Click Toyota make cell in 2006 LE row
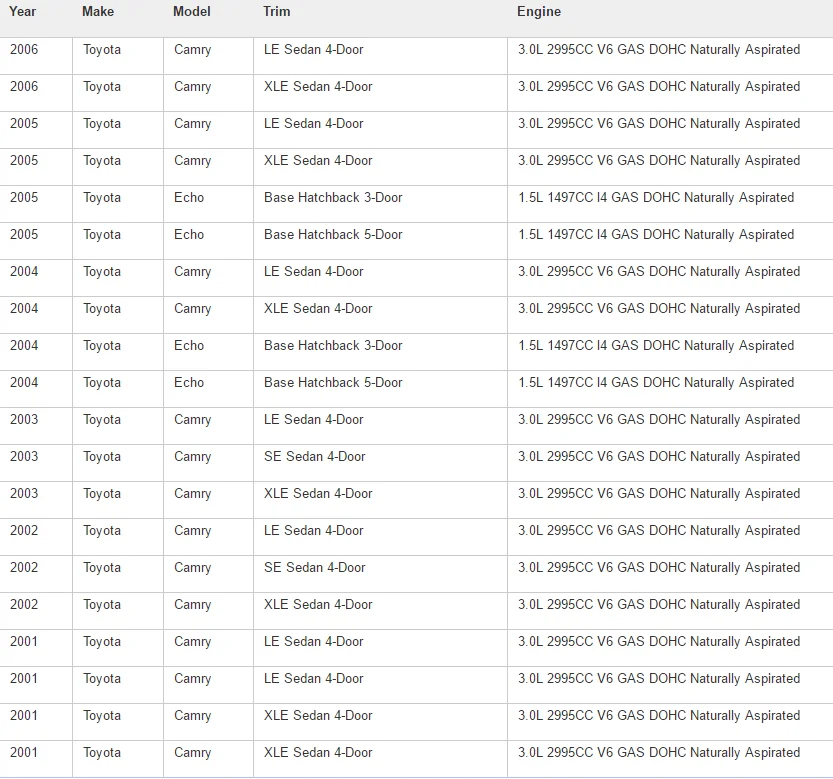Viewport: 833px width, 779px height. (118, 56)
